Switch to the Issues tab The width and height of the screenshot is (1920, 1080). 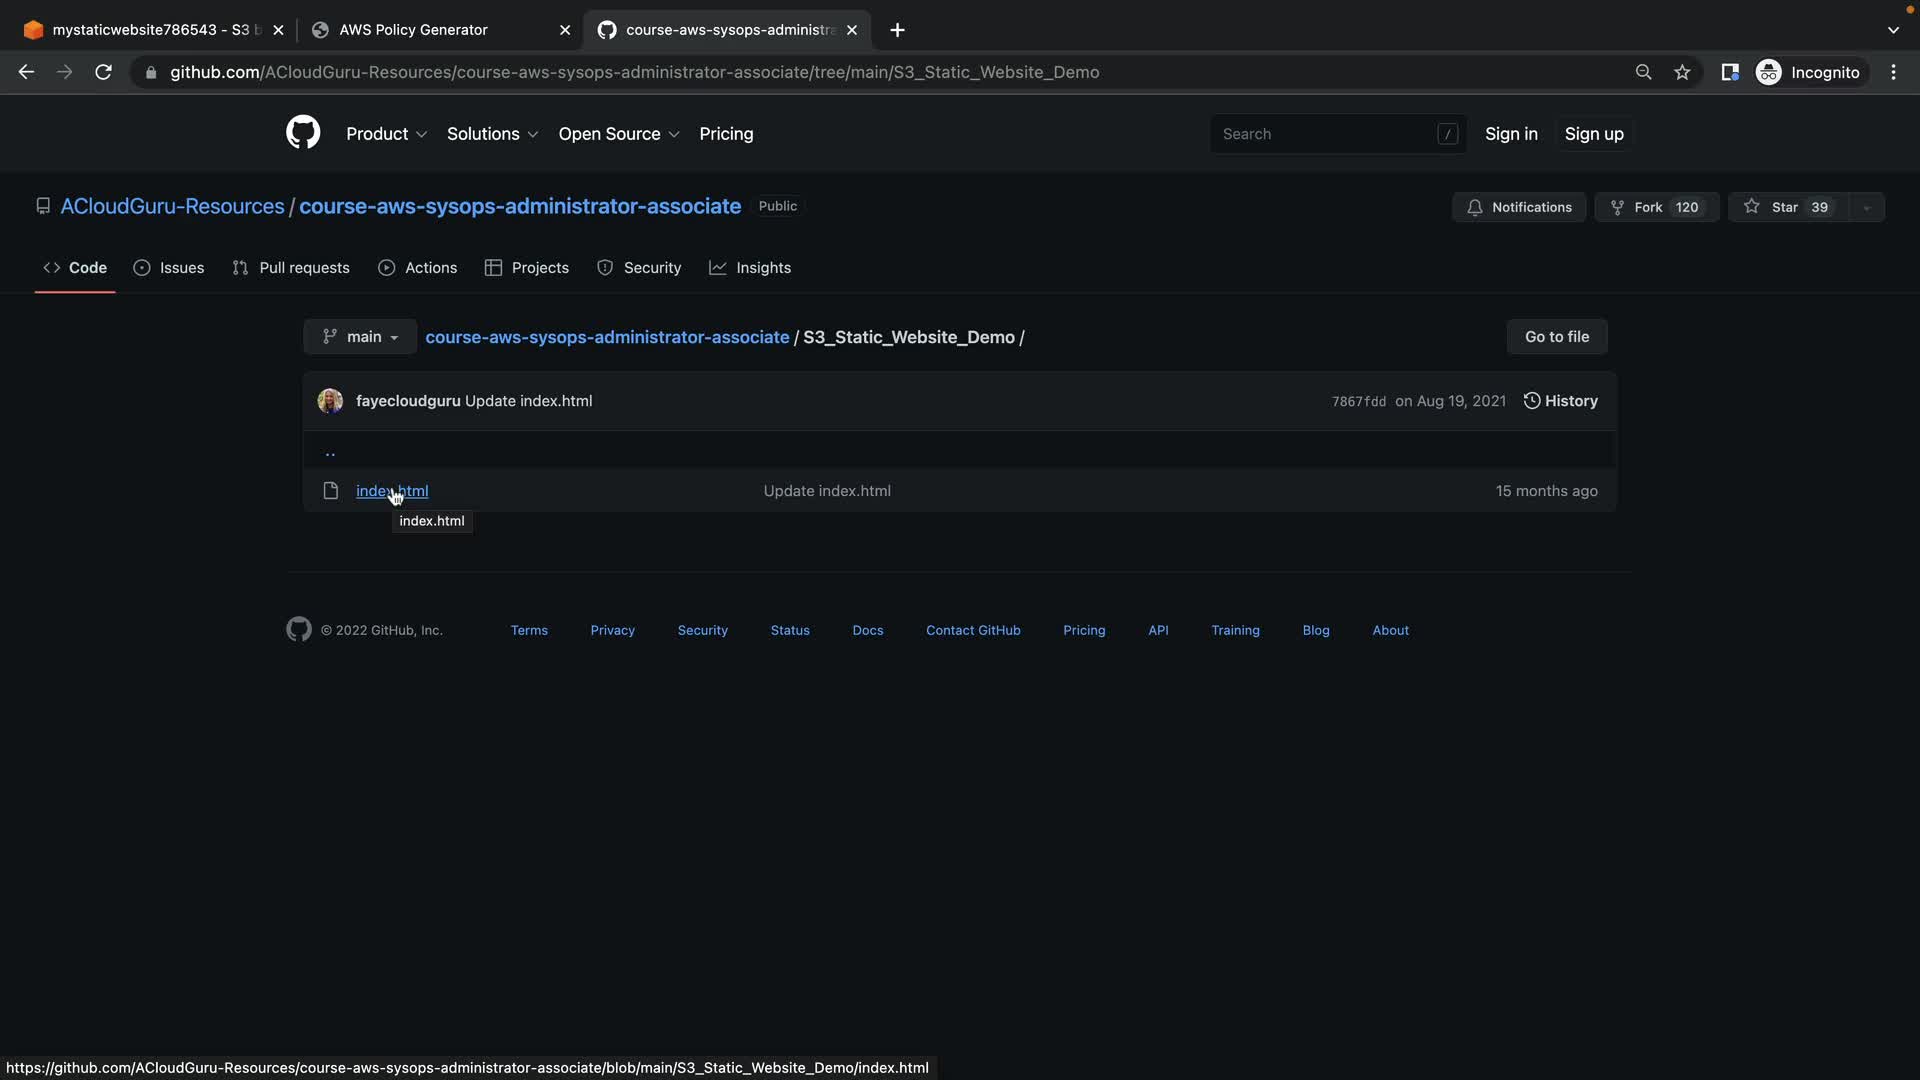169,268
